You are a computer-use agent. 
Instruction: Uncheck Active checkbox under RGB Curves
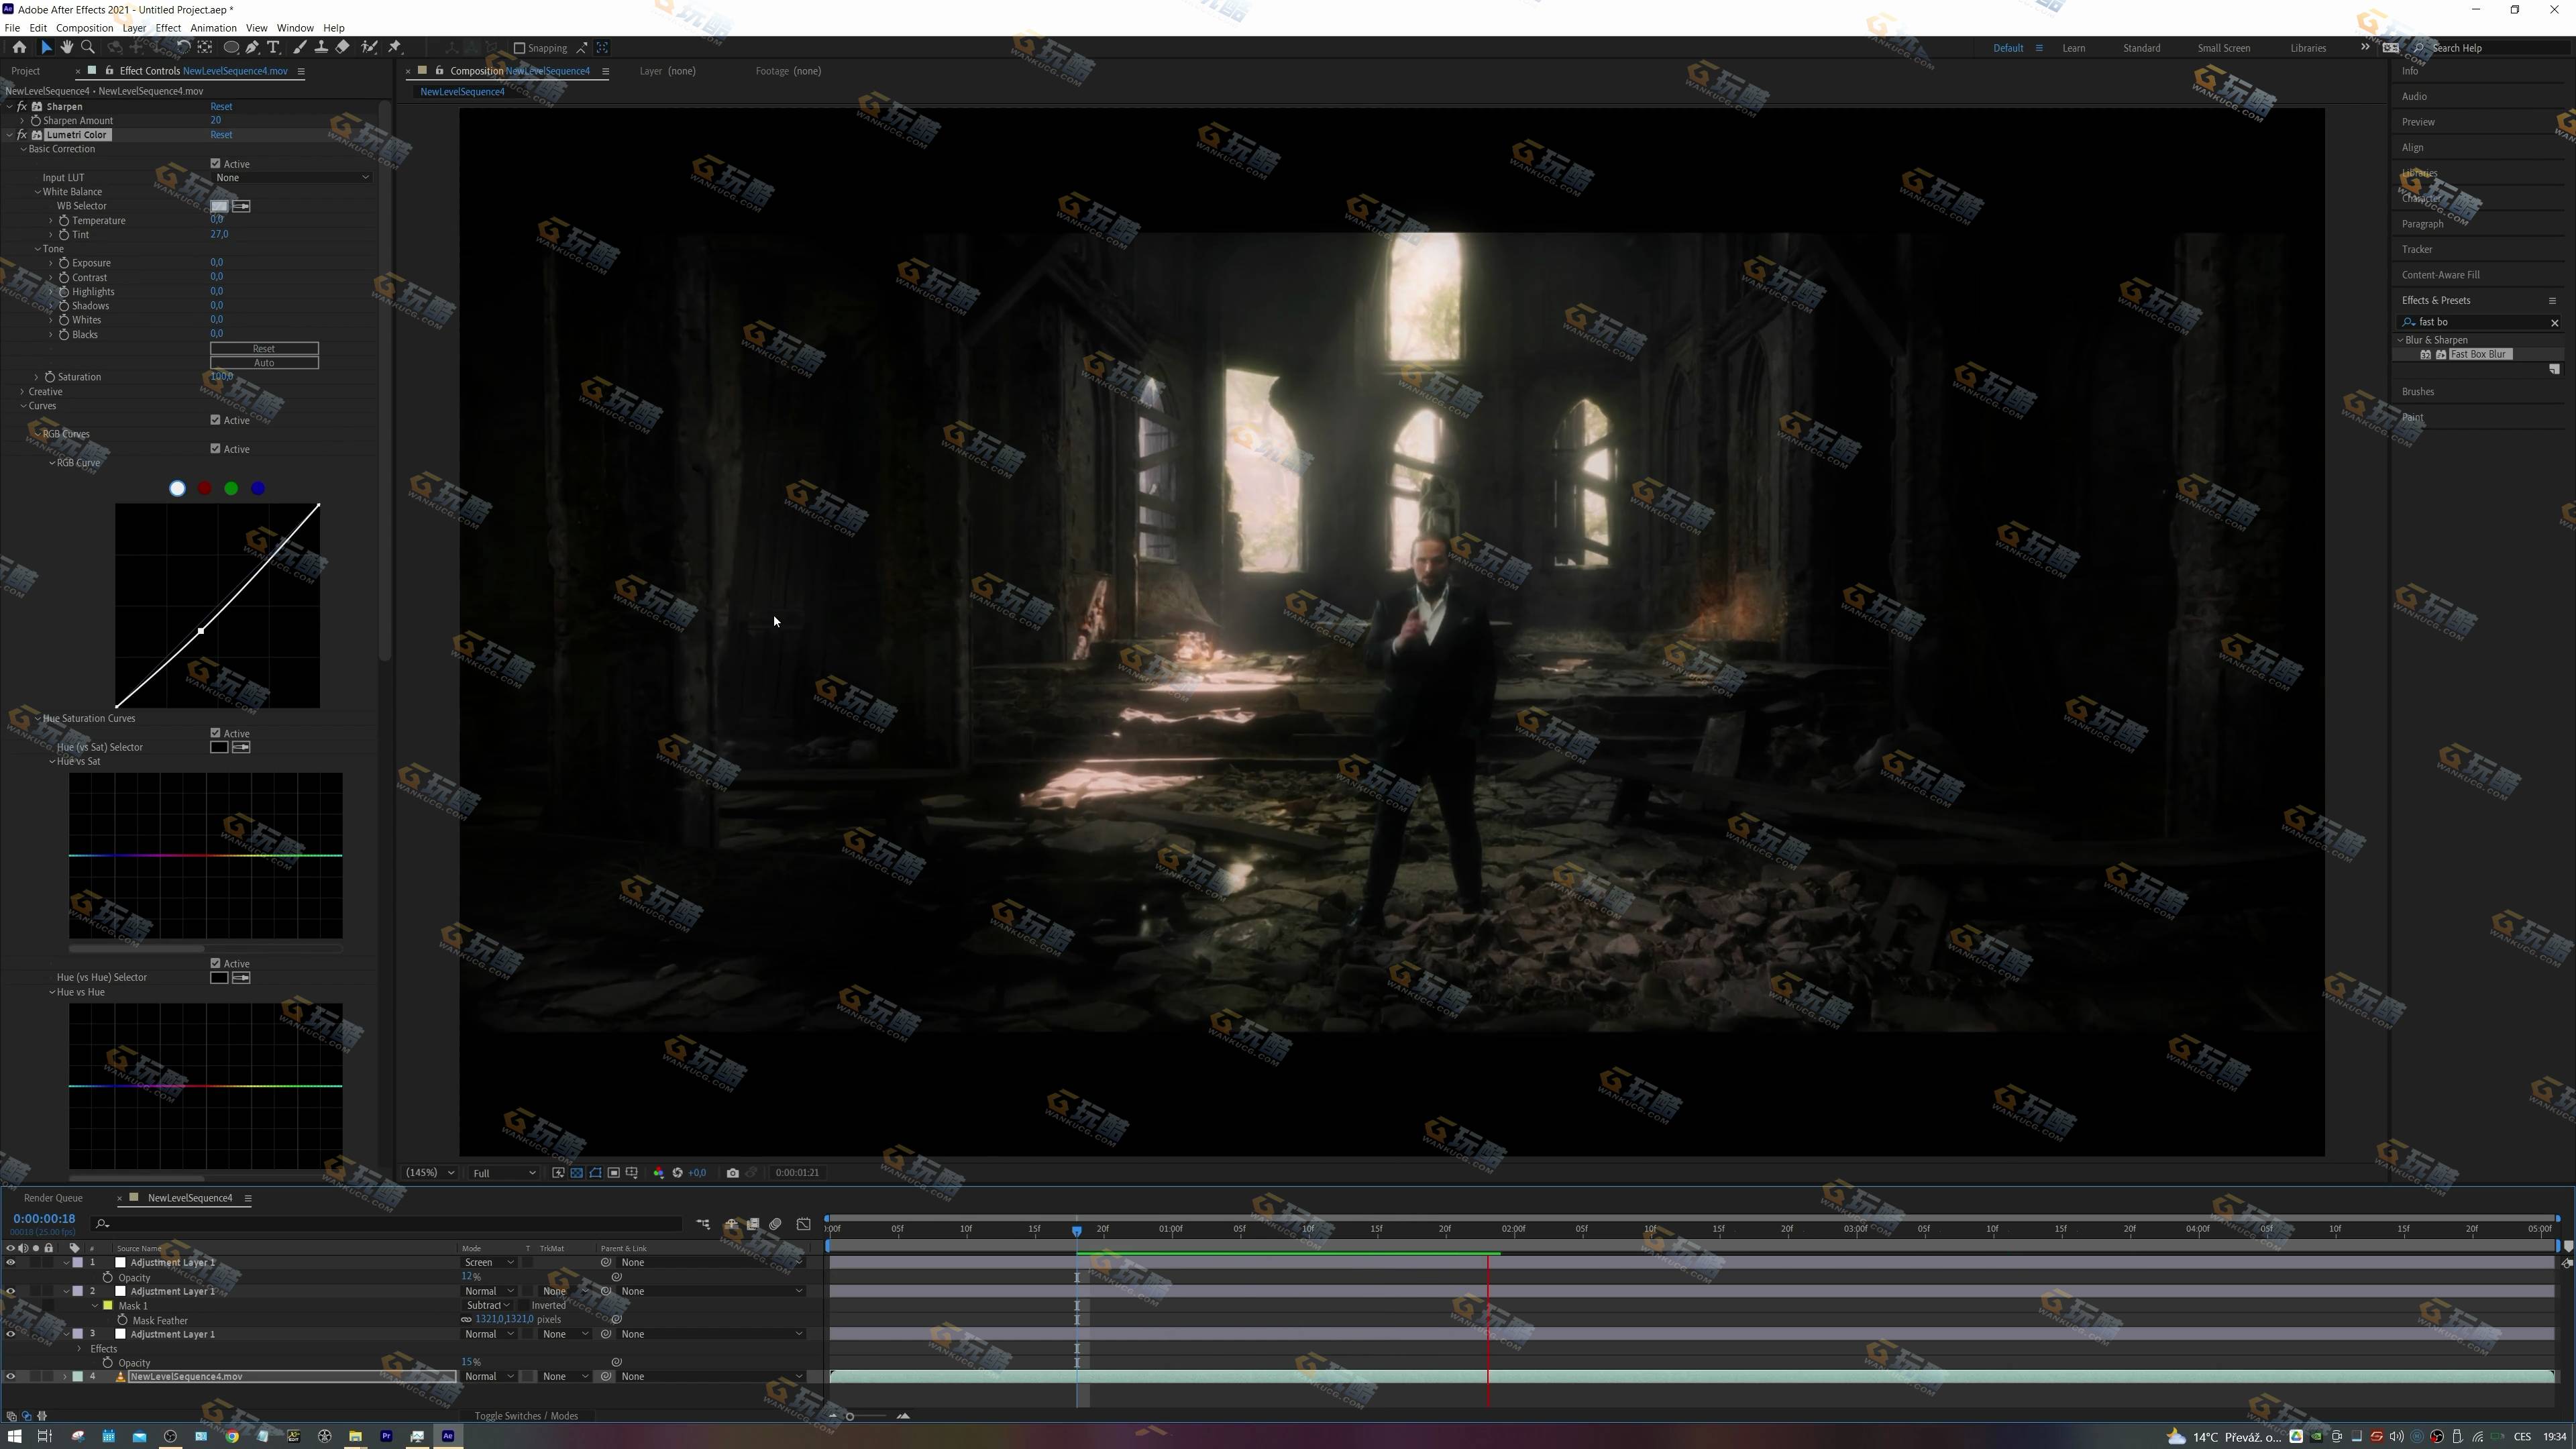[215, 449]
